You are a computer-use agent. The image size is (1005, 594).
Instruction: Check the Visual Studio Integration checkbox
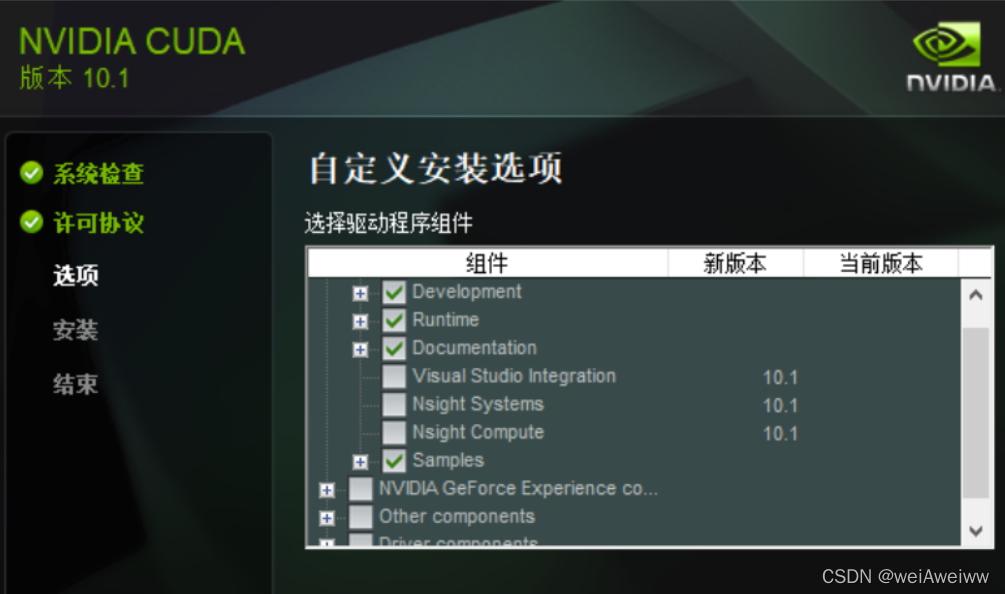394,377
